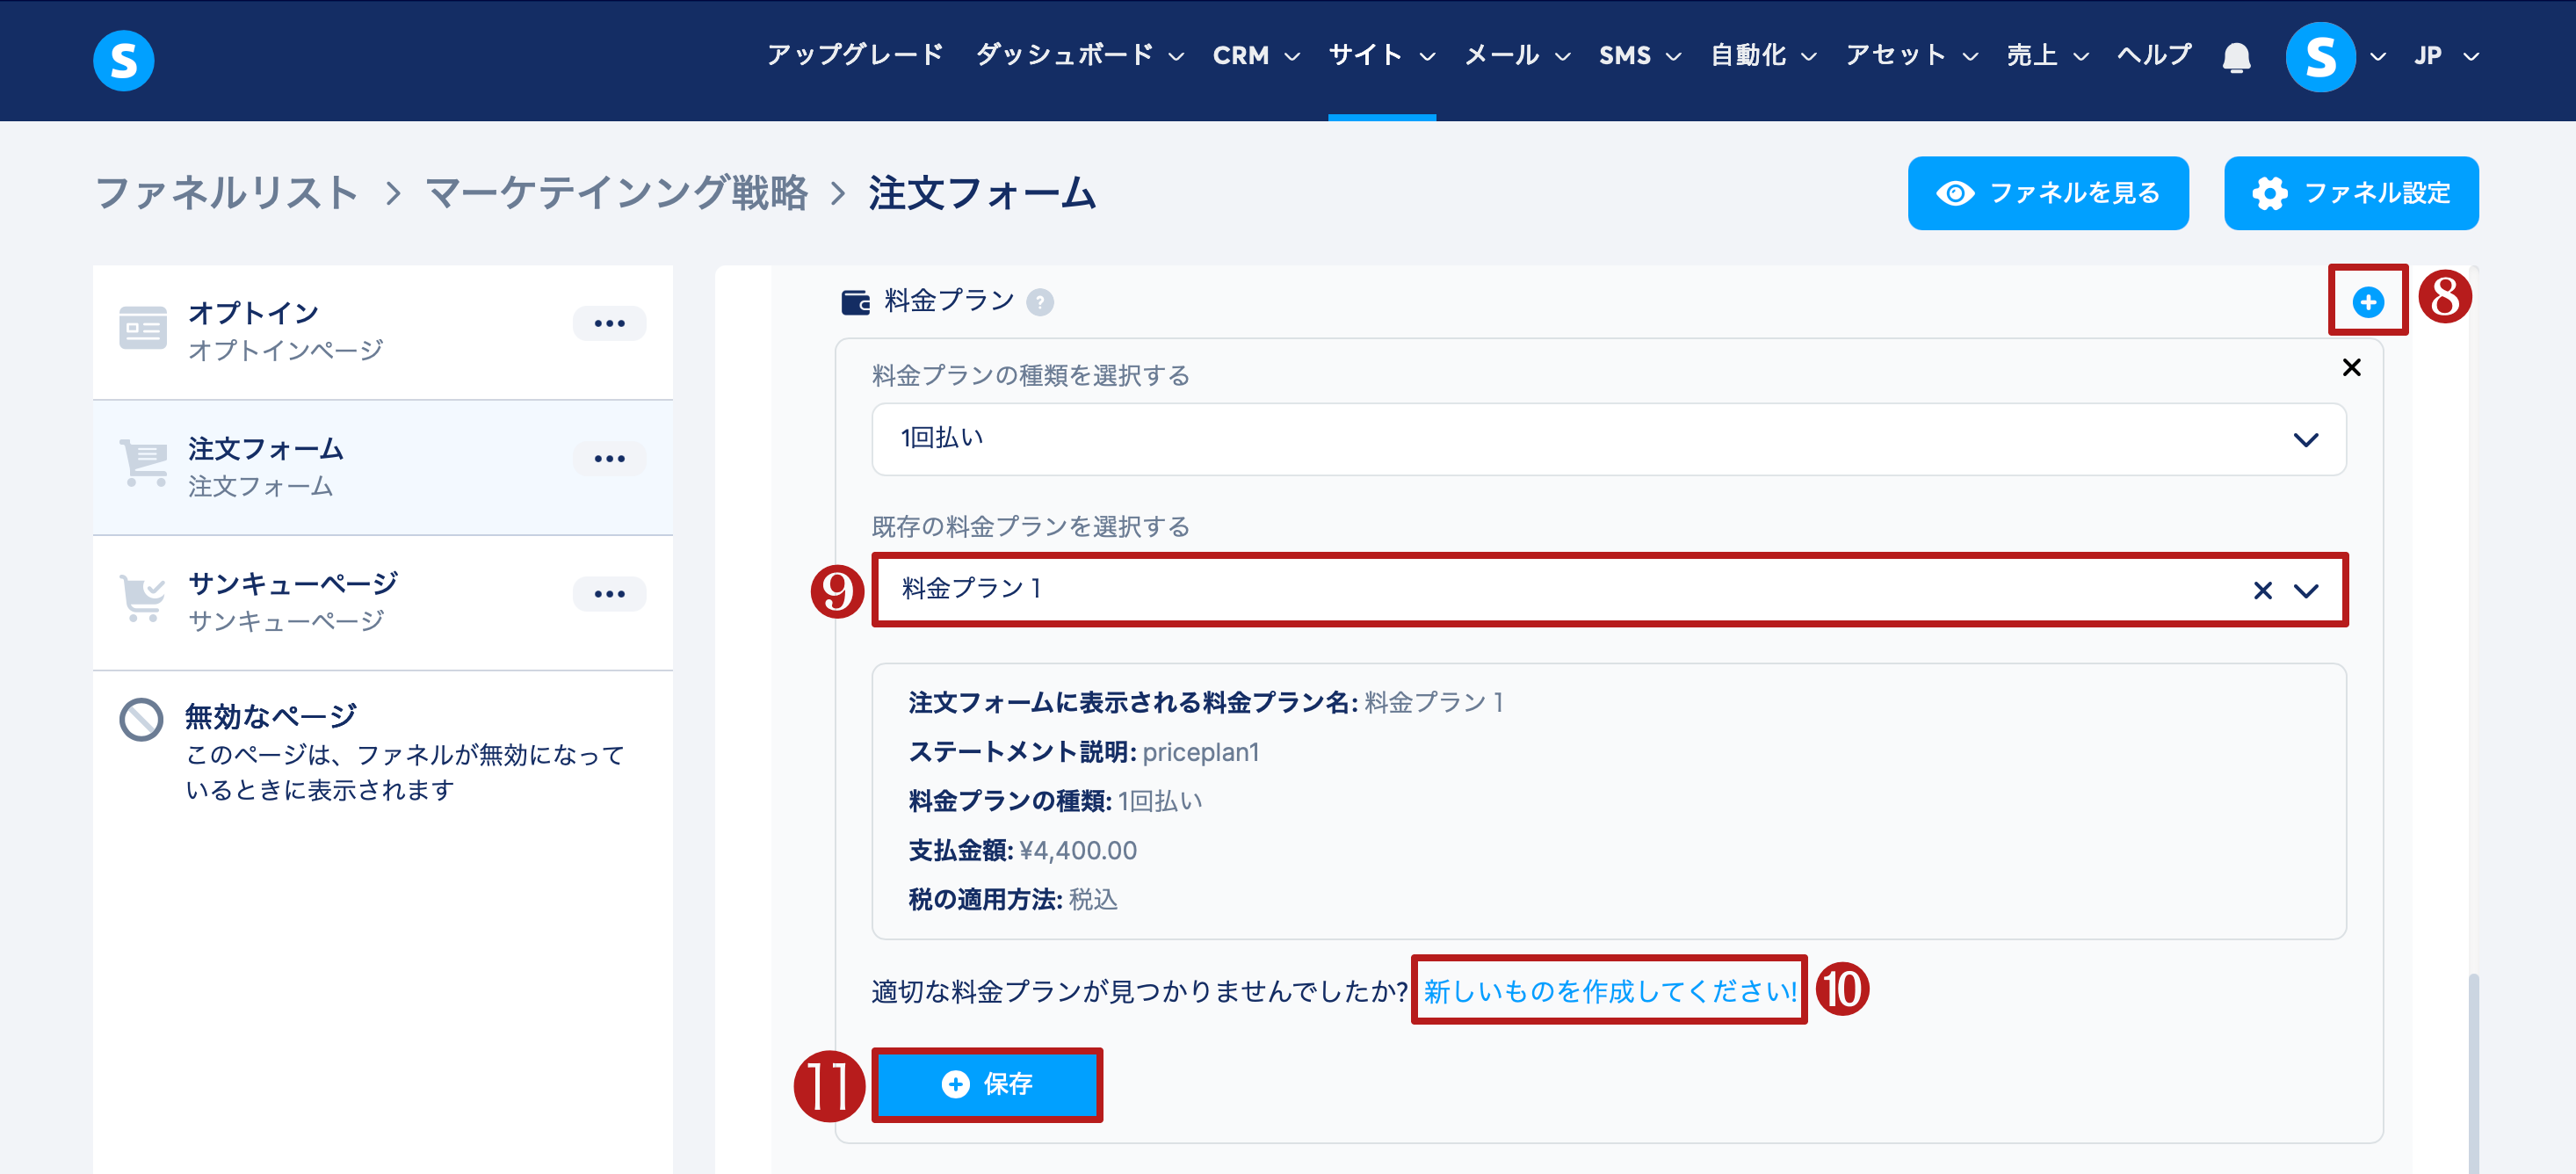Open options menu for 注文フォーム step
The width and height of the screenshot is (2576, 1174).
pos(609,459)
